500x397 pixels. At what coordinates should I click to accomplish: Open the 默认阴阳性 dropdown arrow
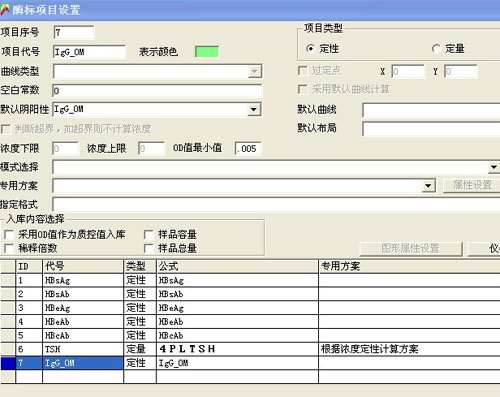coord(254,109)
